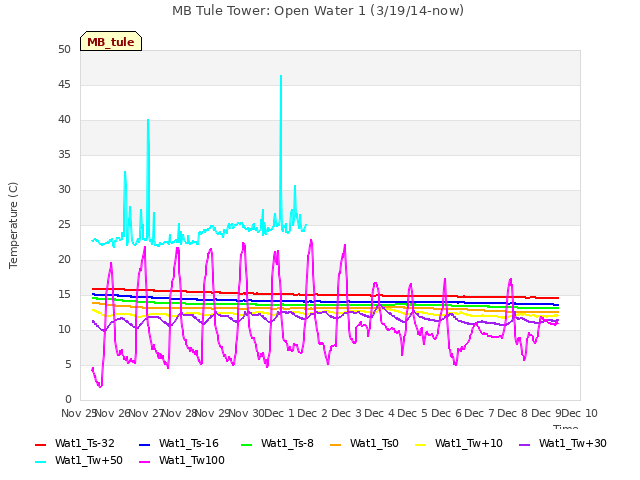
Task: Click the MB_tule label badge
Action: pos(111,41)
